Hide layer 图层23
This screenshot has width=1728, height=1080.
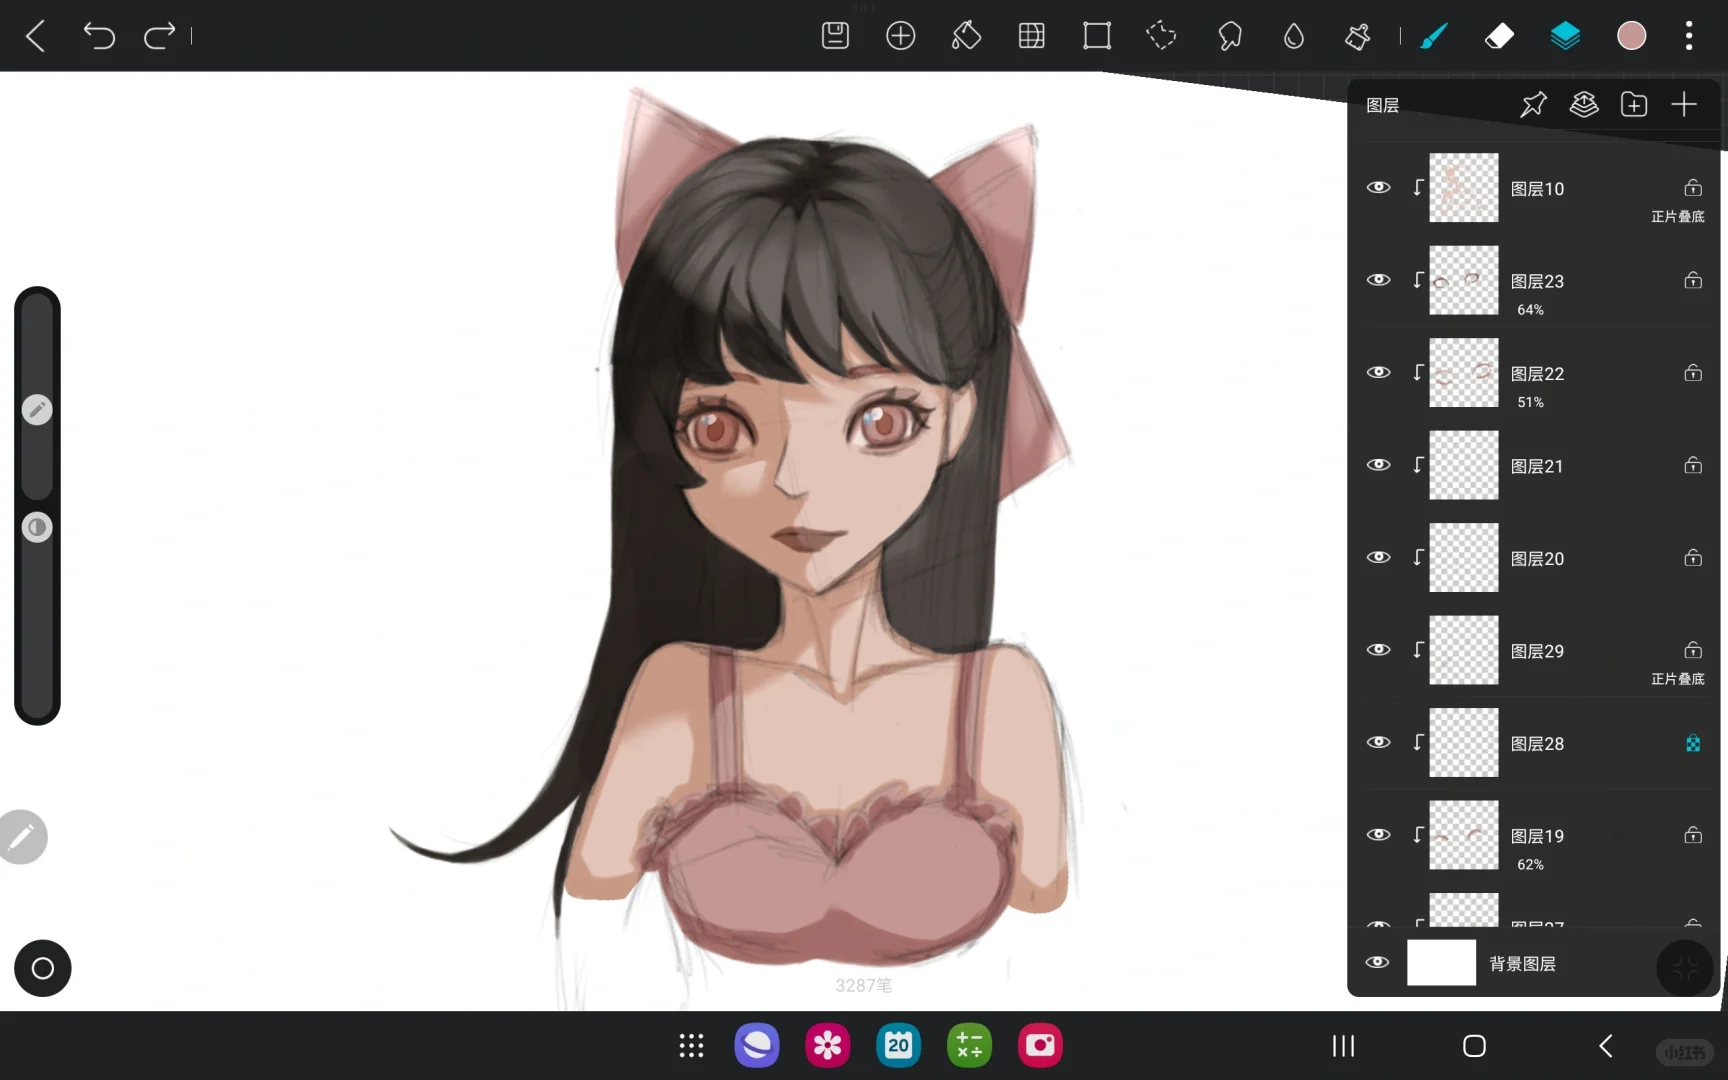coord(1378,280)
